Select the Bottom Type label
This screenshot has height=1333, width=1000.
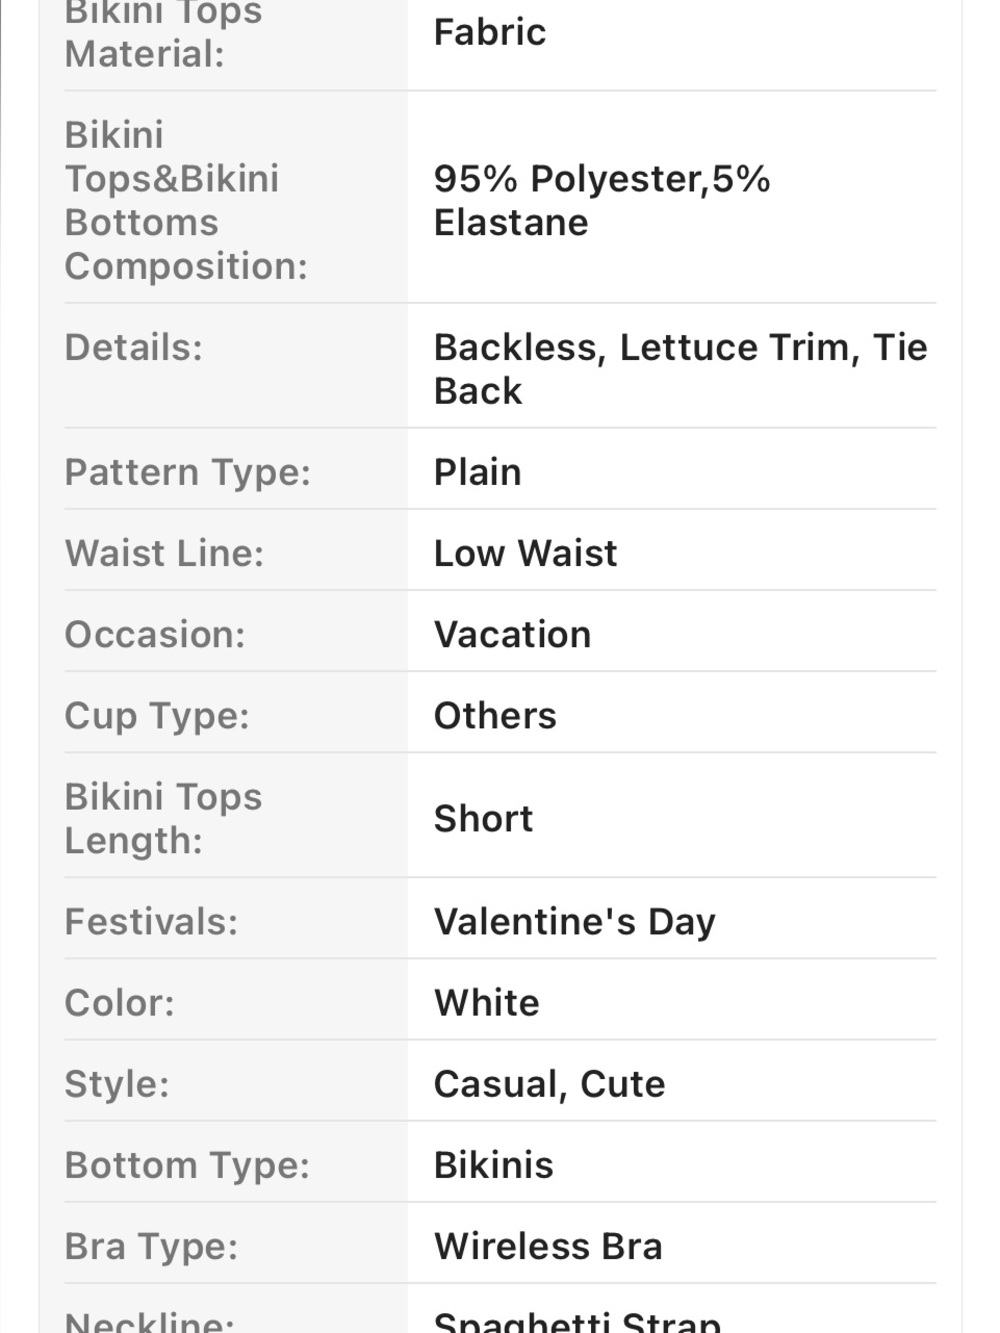click(187, 1166)
